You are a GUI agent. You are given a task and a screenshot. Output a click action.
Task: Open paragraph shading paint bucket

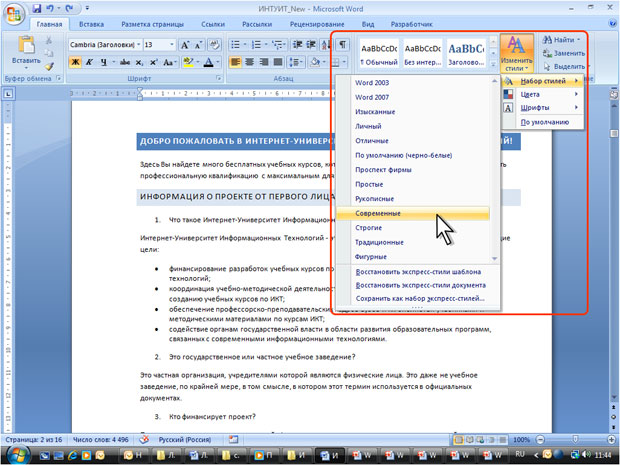pos(315,62)
